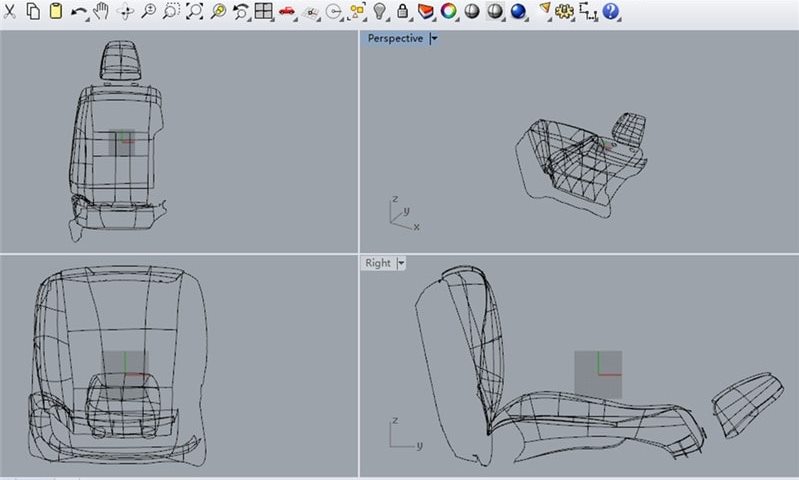This screenshot has width=799, height=480.
Task: Click the Paste clipboard icon
Action: tap(56, 11)
